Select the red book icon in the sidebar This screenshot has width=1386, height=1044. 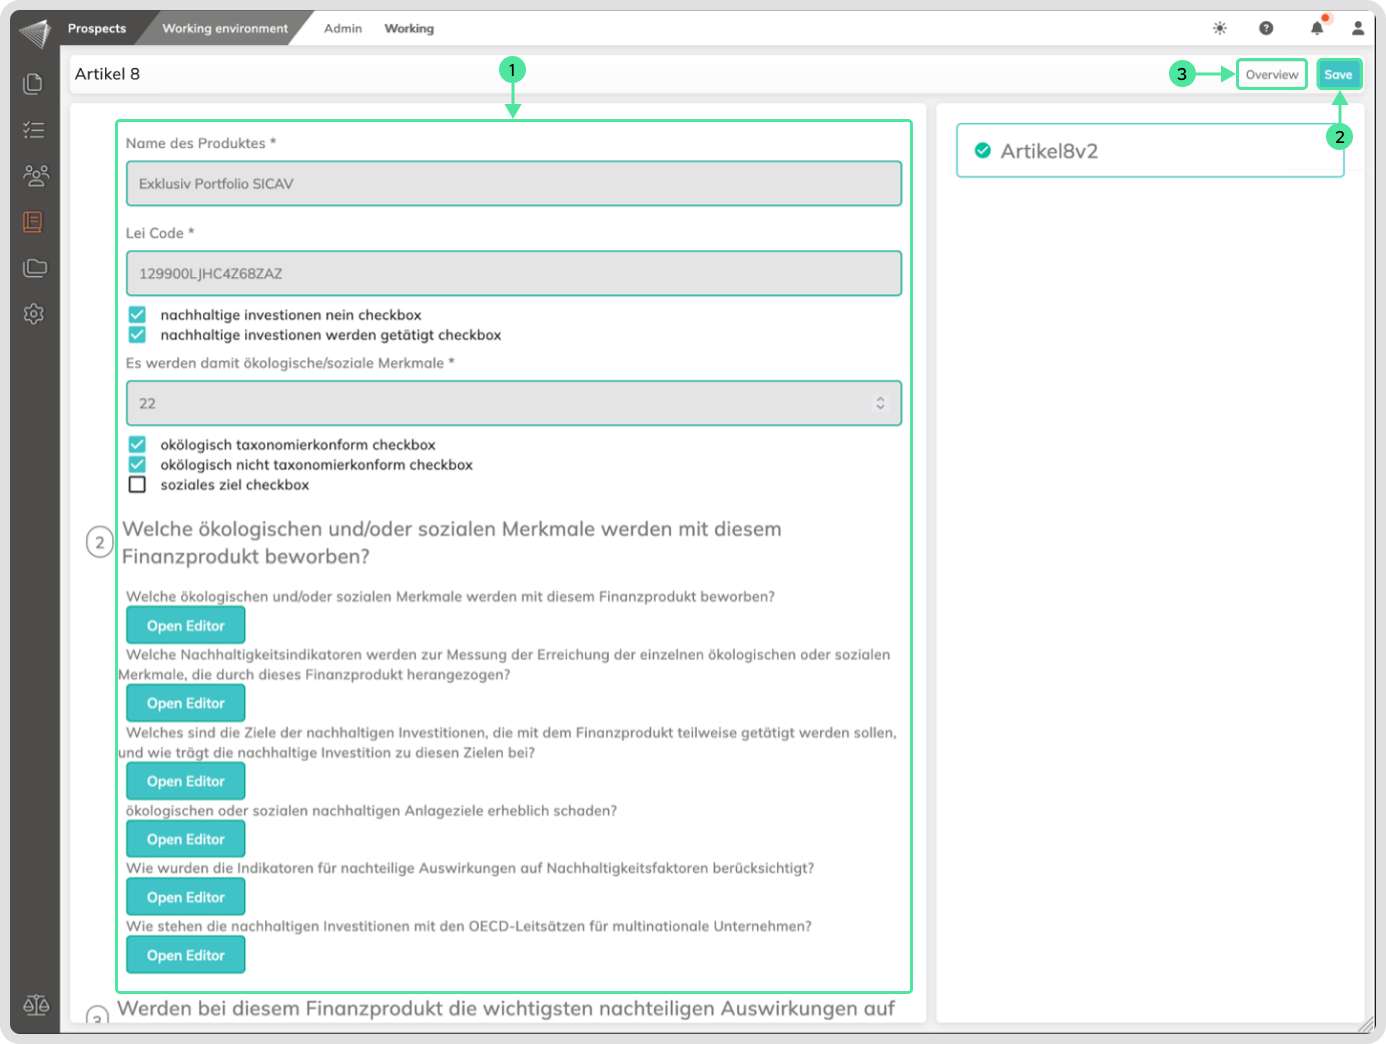click(33, 222)
